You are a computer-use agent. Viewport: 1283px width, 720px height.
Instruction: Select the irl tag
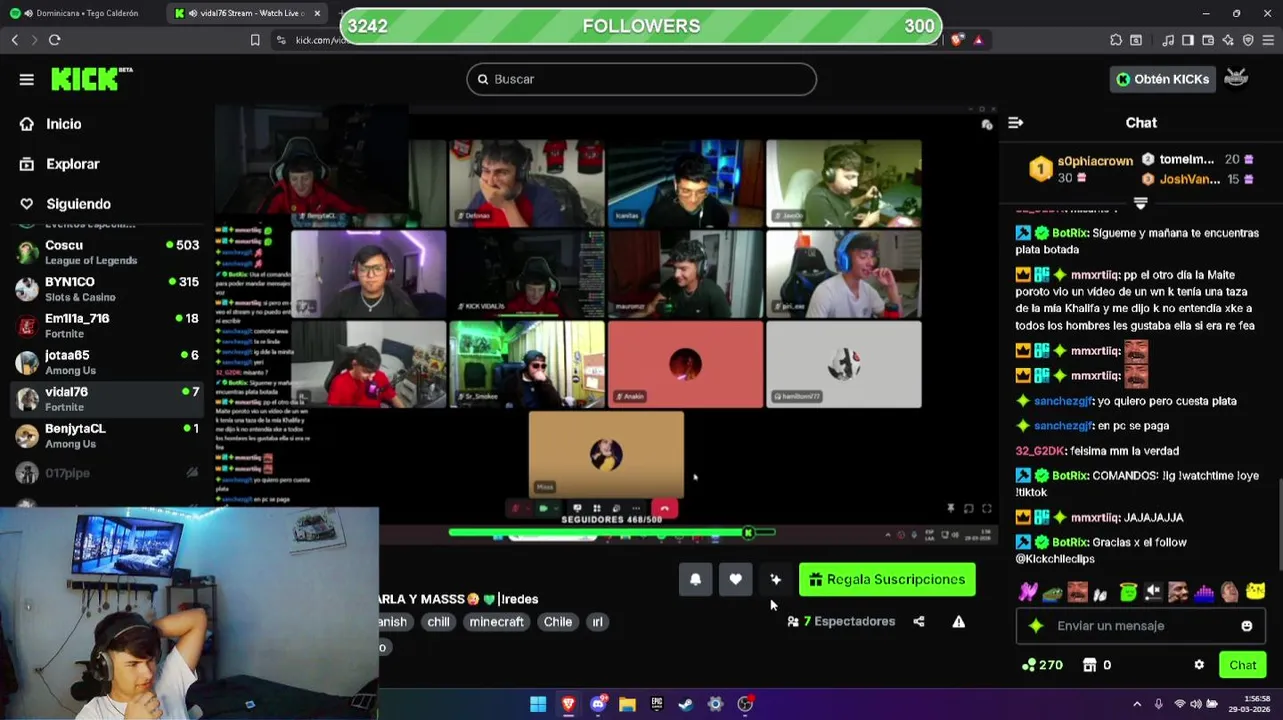point(597,621)
